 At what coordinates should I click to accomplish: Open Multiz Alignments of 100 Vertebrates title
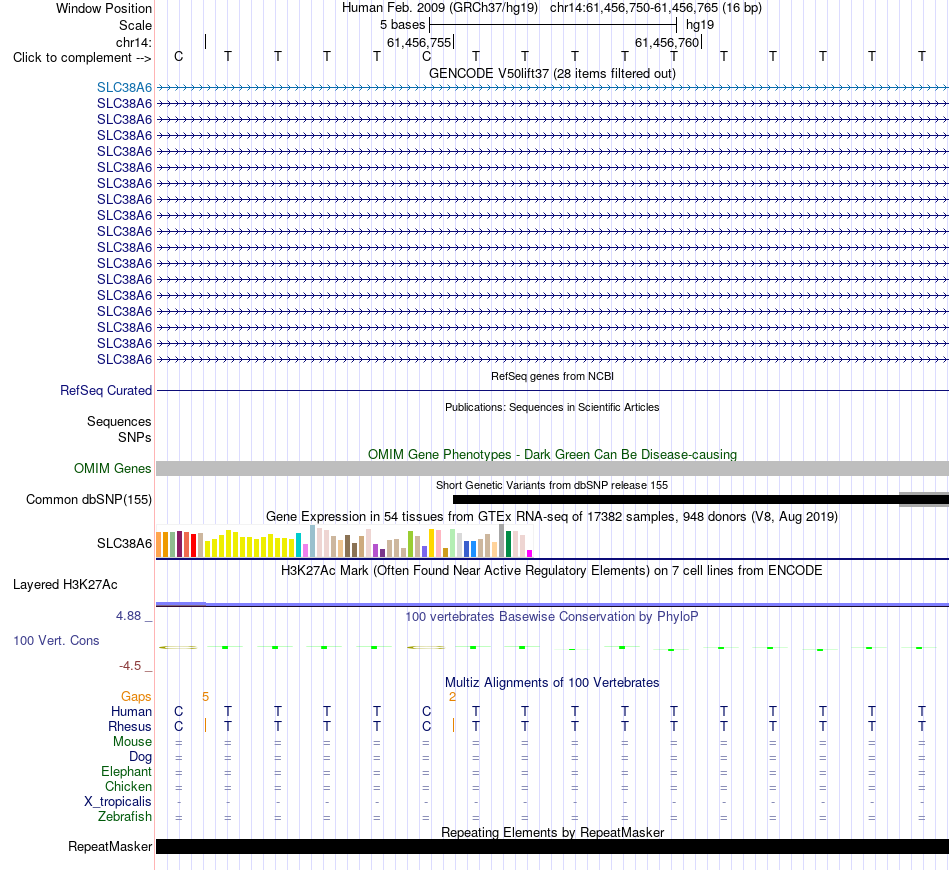[x=552, y=683]
